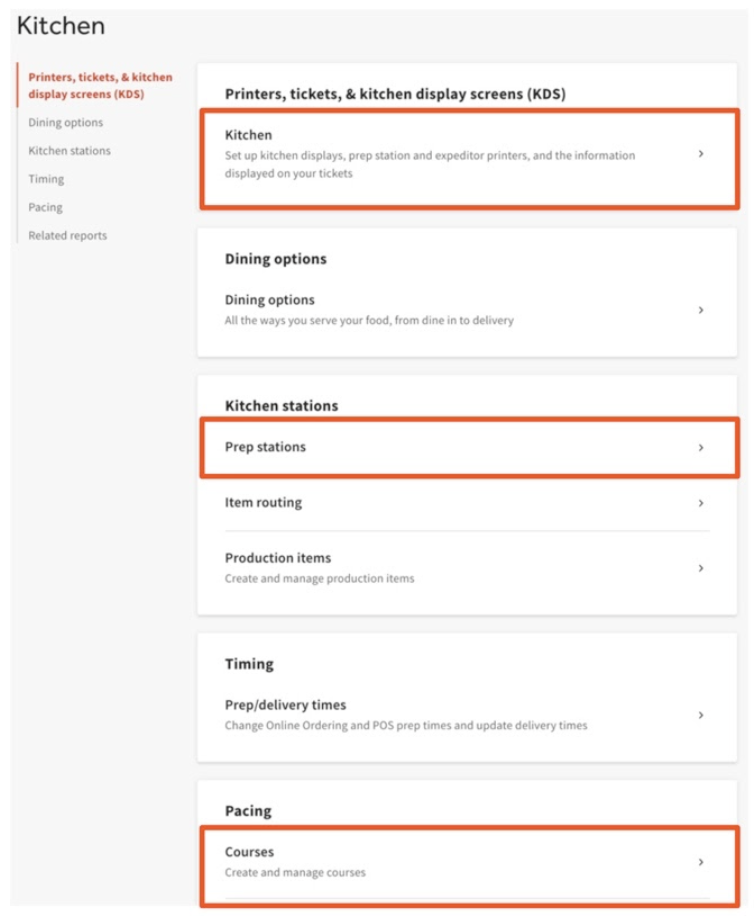Click the chevron for Production items
The height and width of the screenshot is (922, 756).
(x=701, y=567)
